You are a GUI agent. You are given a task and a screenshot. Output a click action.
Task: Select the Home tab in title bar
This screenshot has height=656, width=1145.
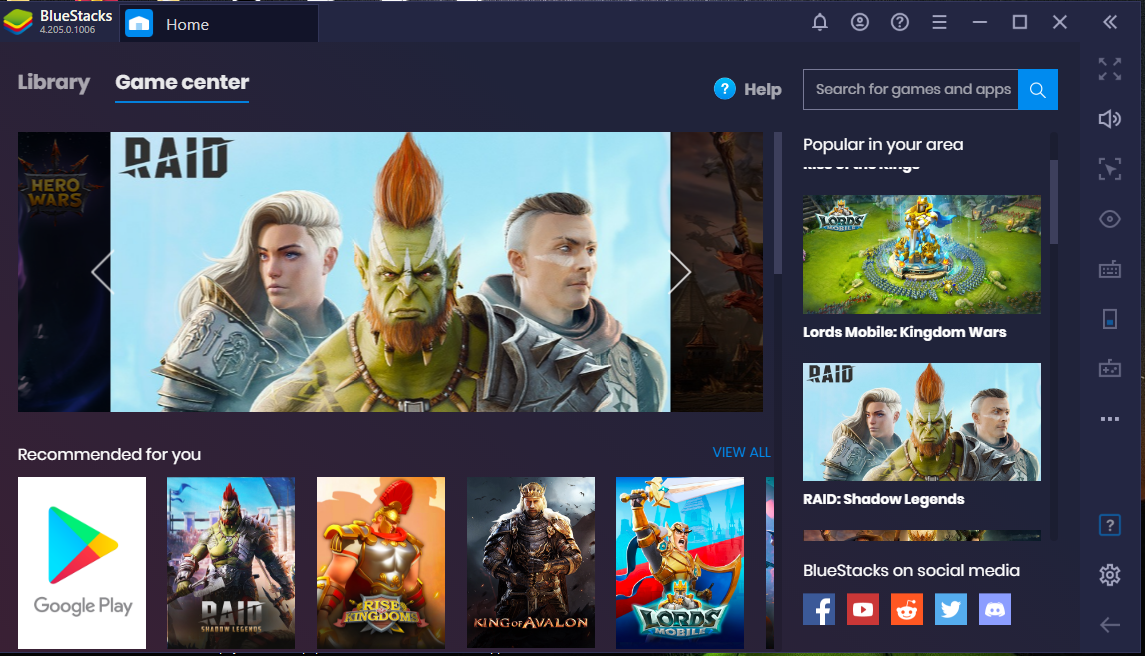click(219, 24)
